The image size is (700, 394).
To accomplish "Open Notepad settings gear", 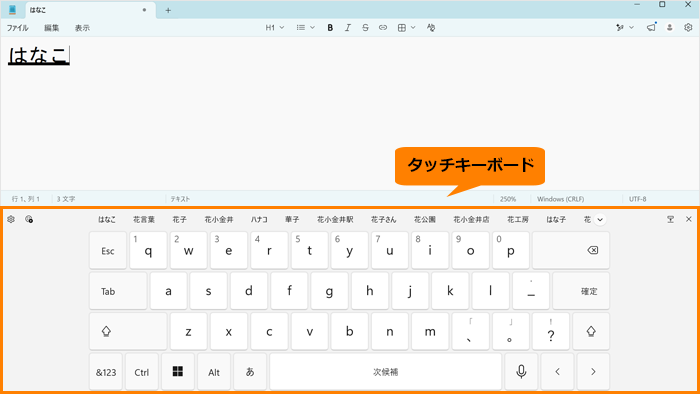I will pos(688,28).
